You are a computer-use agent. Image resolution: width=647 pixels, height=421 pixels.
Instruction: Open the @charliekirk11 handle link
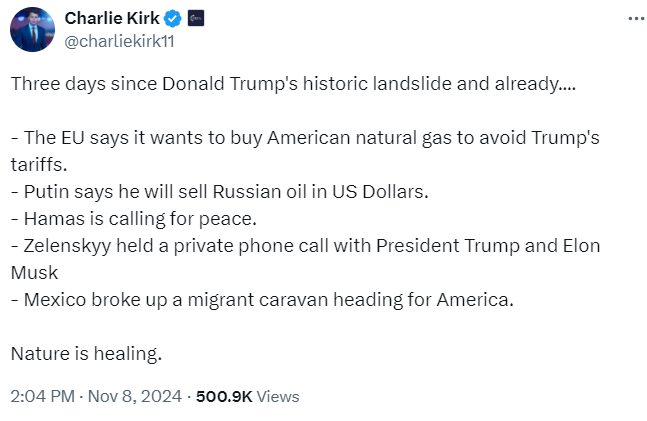click(119, 40)
